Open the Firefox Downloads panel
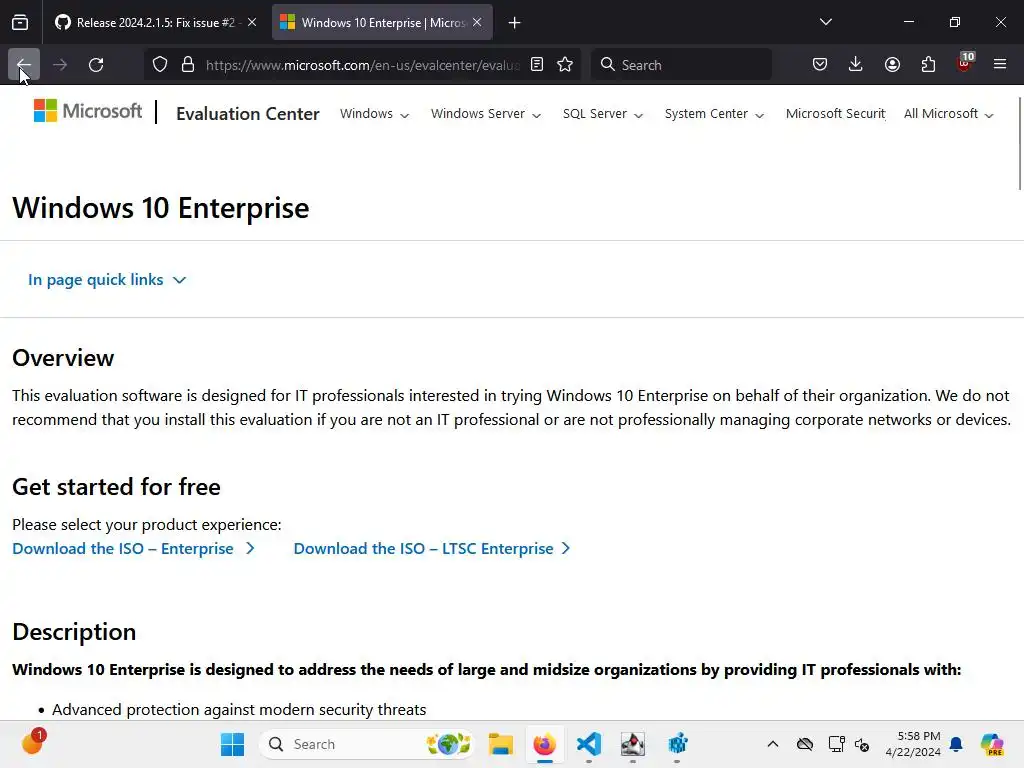This screenshot has width=1024, height=768. point(855,65)
